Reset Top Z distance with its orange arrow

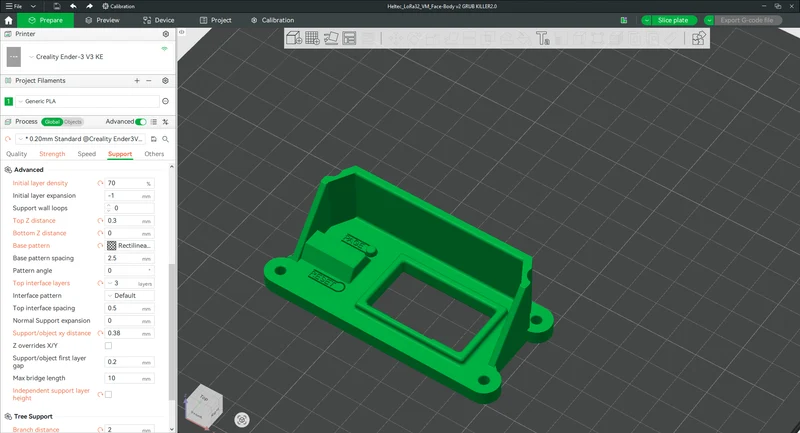100,221
